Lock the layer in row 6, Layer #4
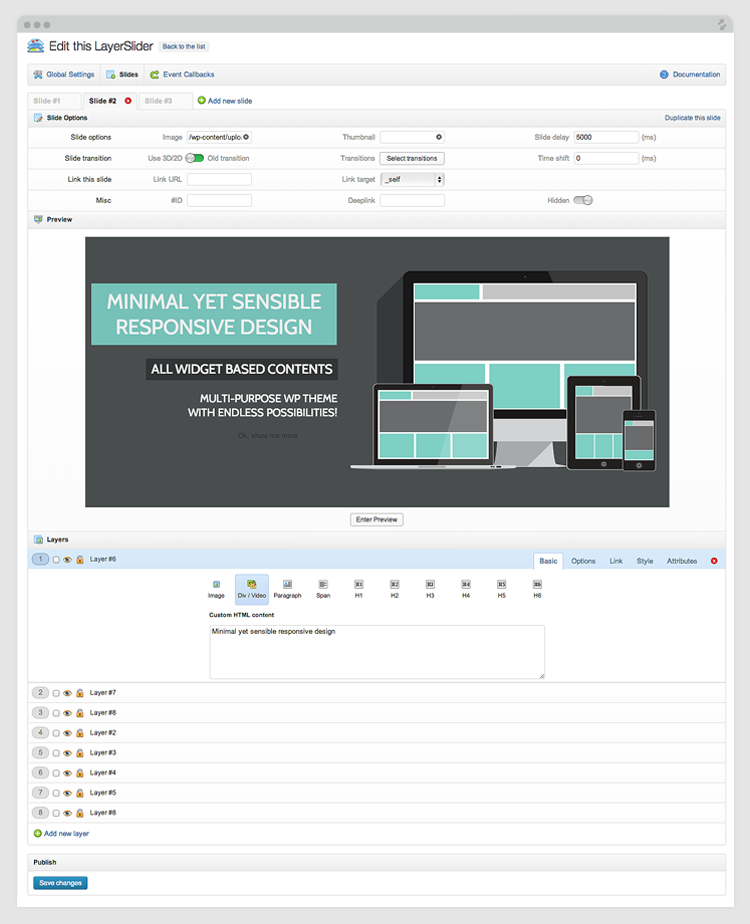The image size is (750, 924). 80,773
